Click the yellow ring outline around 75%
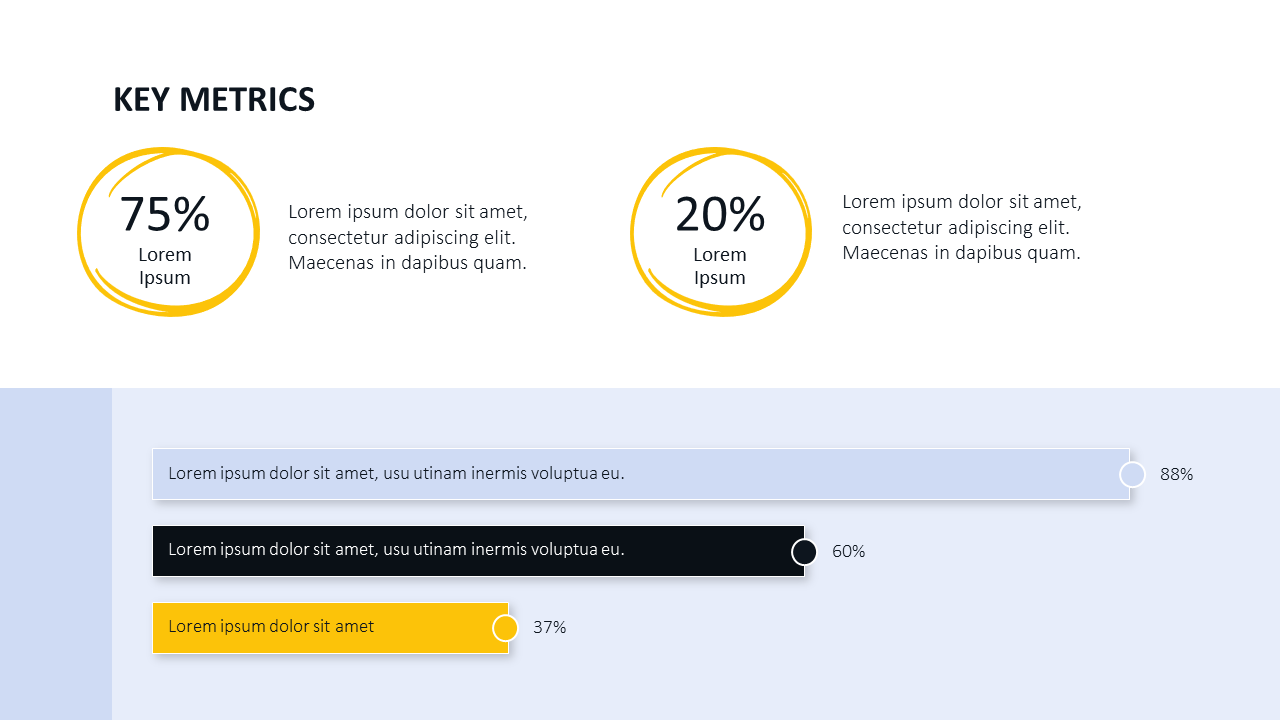1280x720 pixels. (79, 232)
